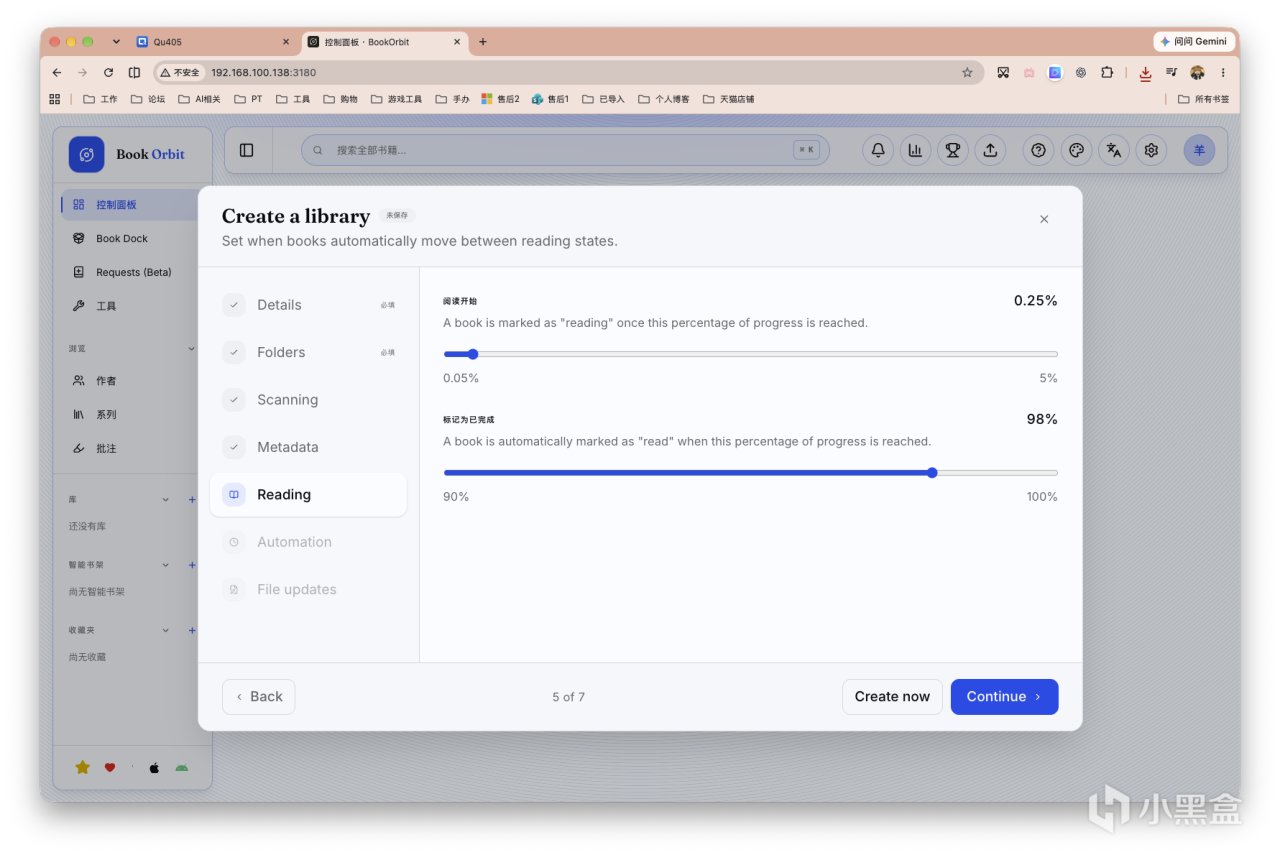Screen dimensions: 1280x855
Task: Collapse the 收藏夹 section chevron
Action: click(x=166, y=631)
